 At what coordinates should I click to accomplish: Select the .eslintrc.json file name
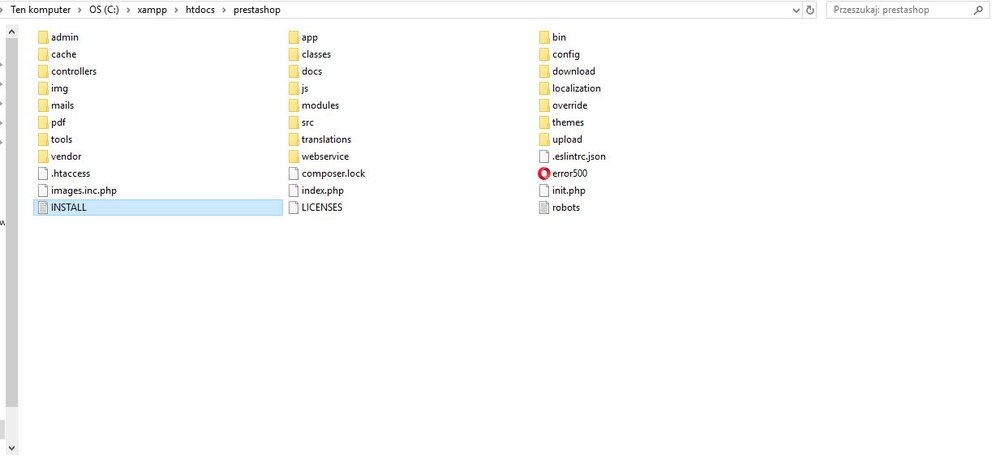pyautogui.click(x=579, y=156)
